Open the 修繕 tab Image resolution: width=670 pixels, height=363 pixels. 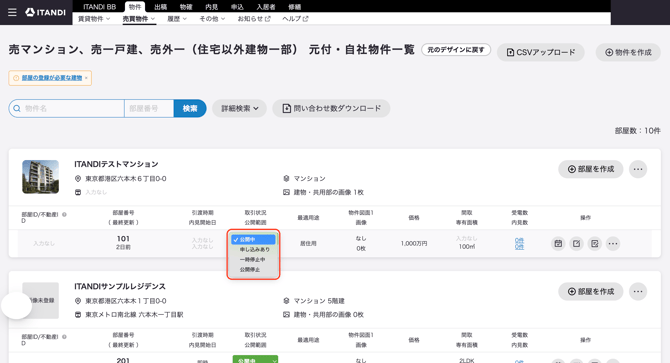[x=294, y=7]
